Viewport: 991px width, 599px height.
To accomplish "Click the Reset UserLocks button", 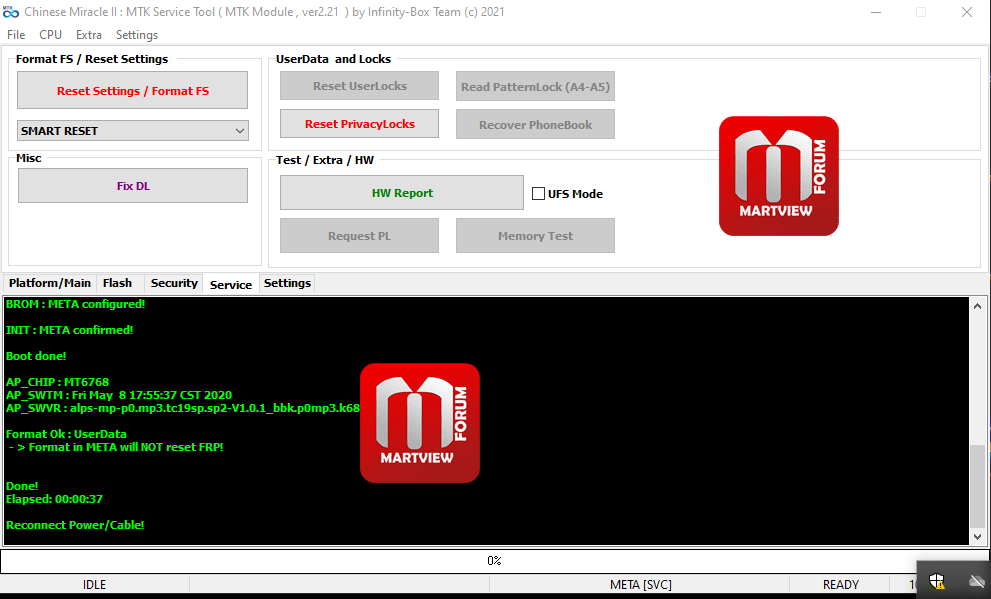I will point(360,86).
